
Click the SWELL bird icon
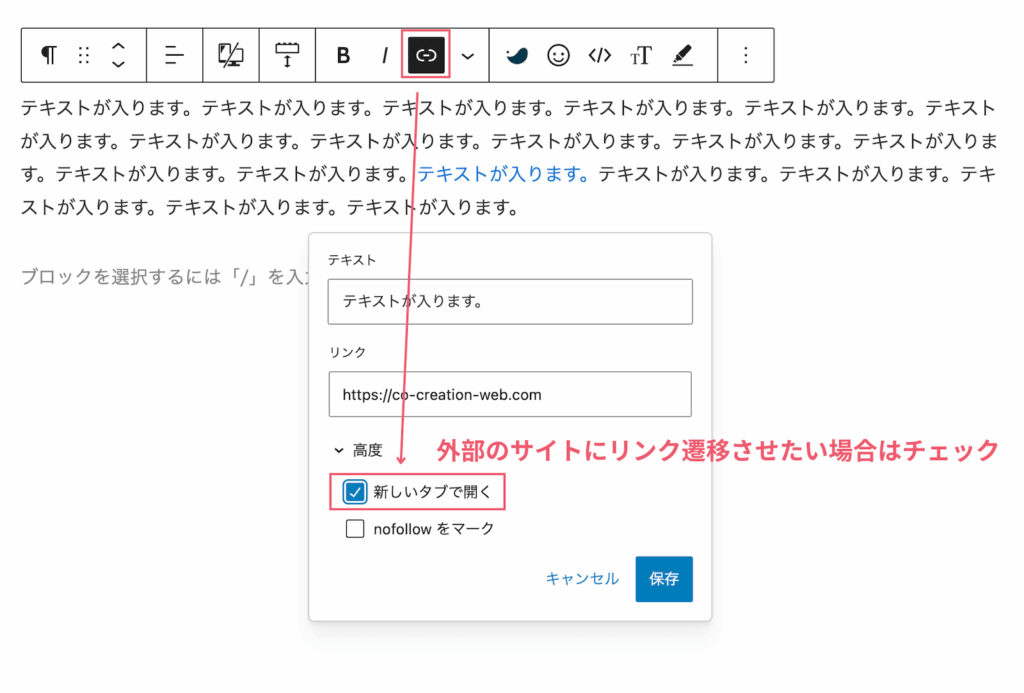click(x=517, y=56)
